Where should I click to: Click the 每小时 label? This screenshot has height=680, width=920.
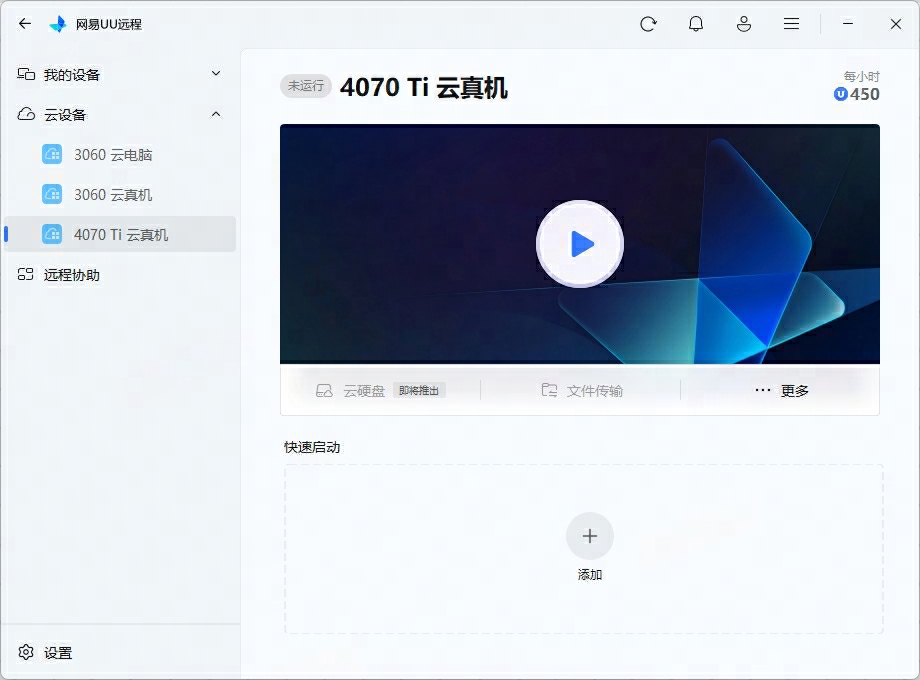861,76
